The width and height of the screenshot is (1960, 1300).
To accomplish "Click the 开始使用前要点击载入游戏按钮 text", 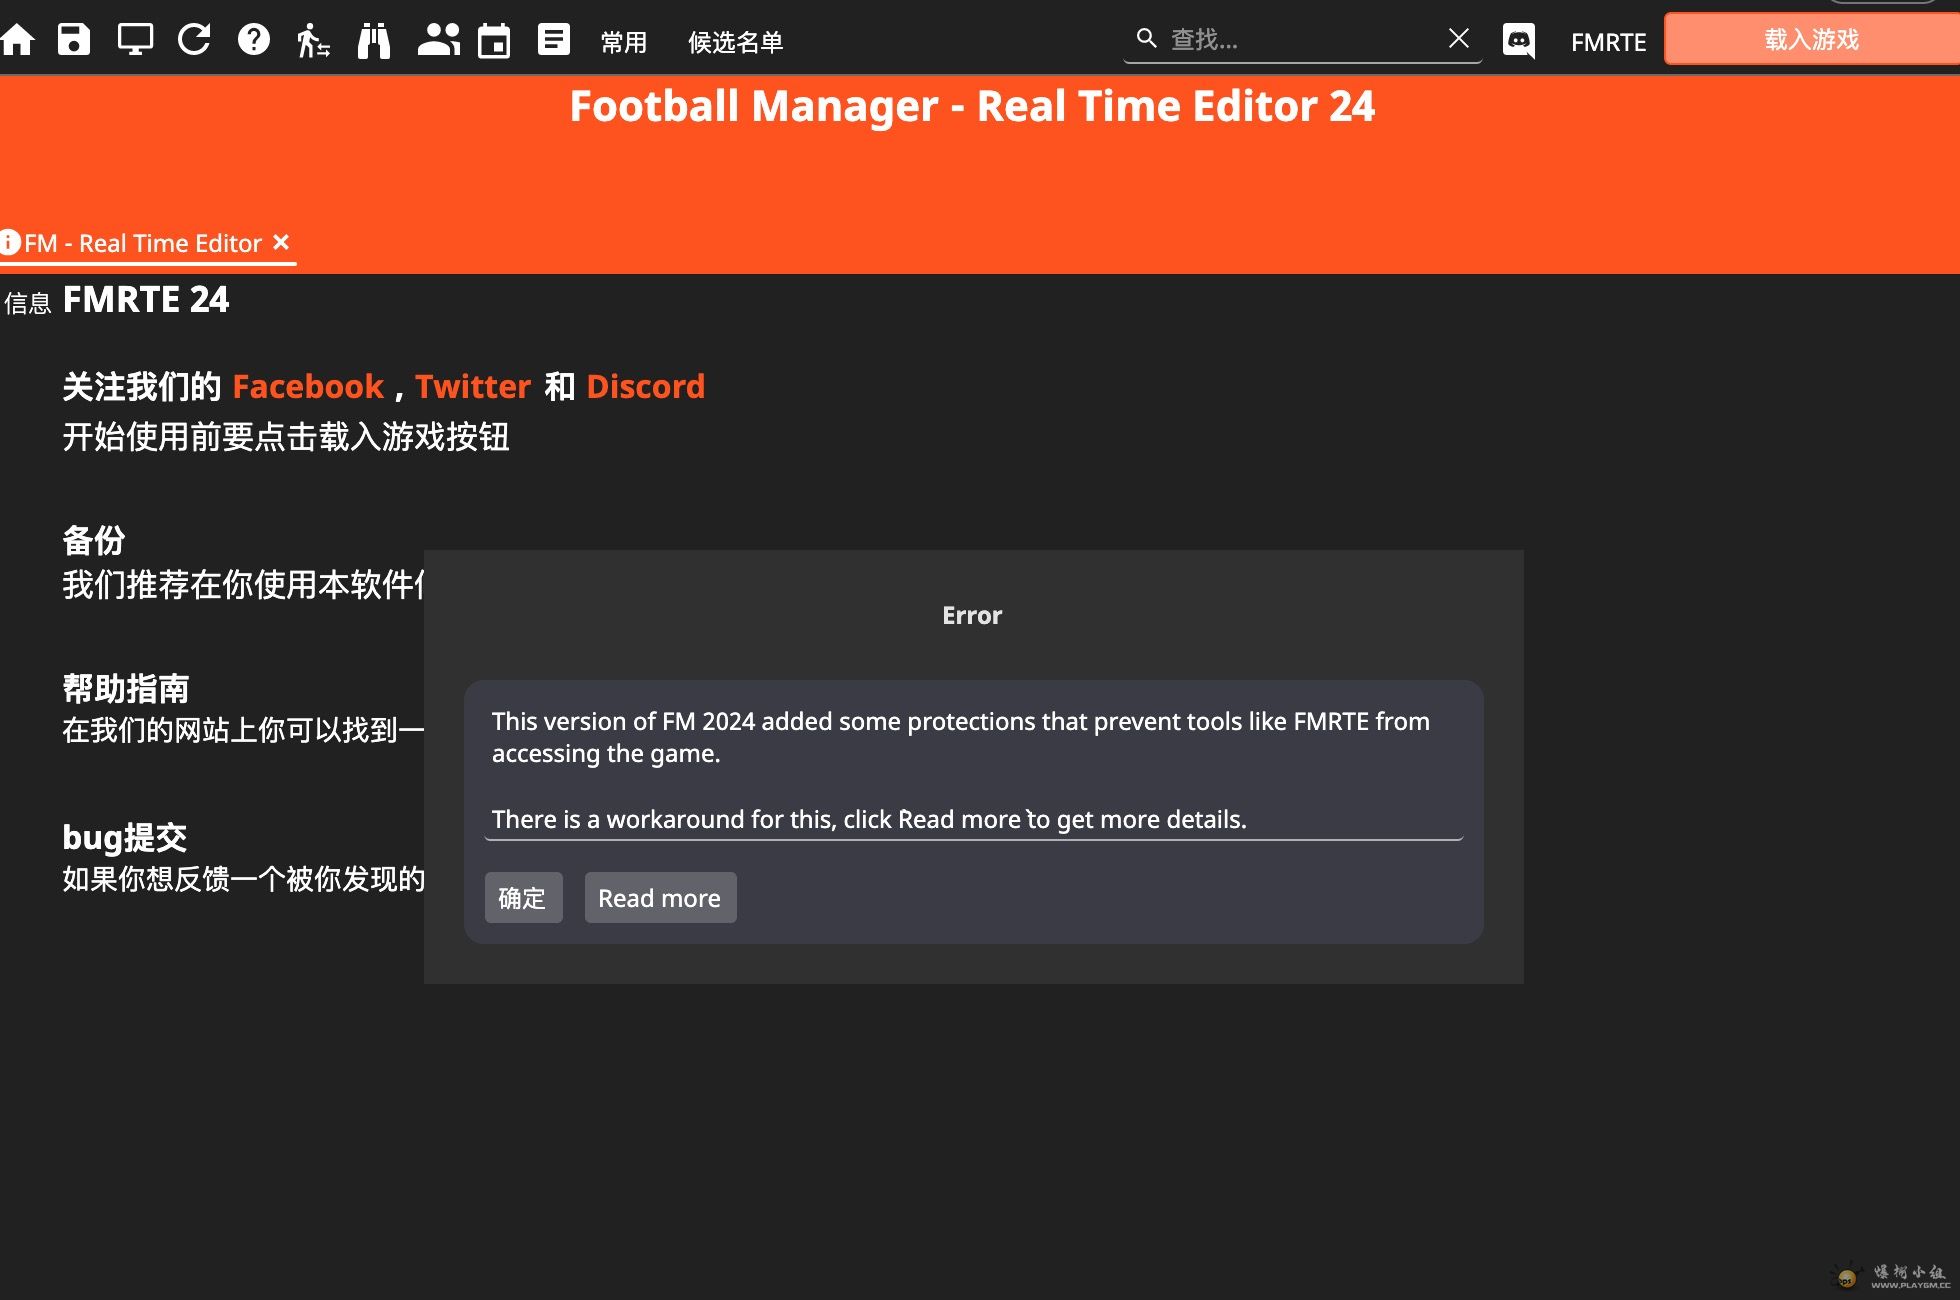I will tap(286, 437).
